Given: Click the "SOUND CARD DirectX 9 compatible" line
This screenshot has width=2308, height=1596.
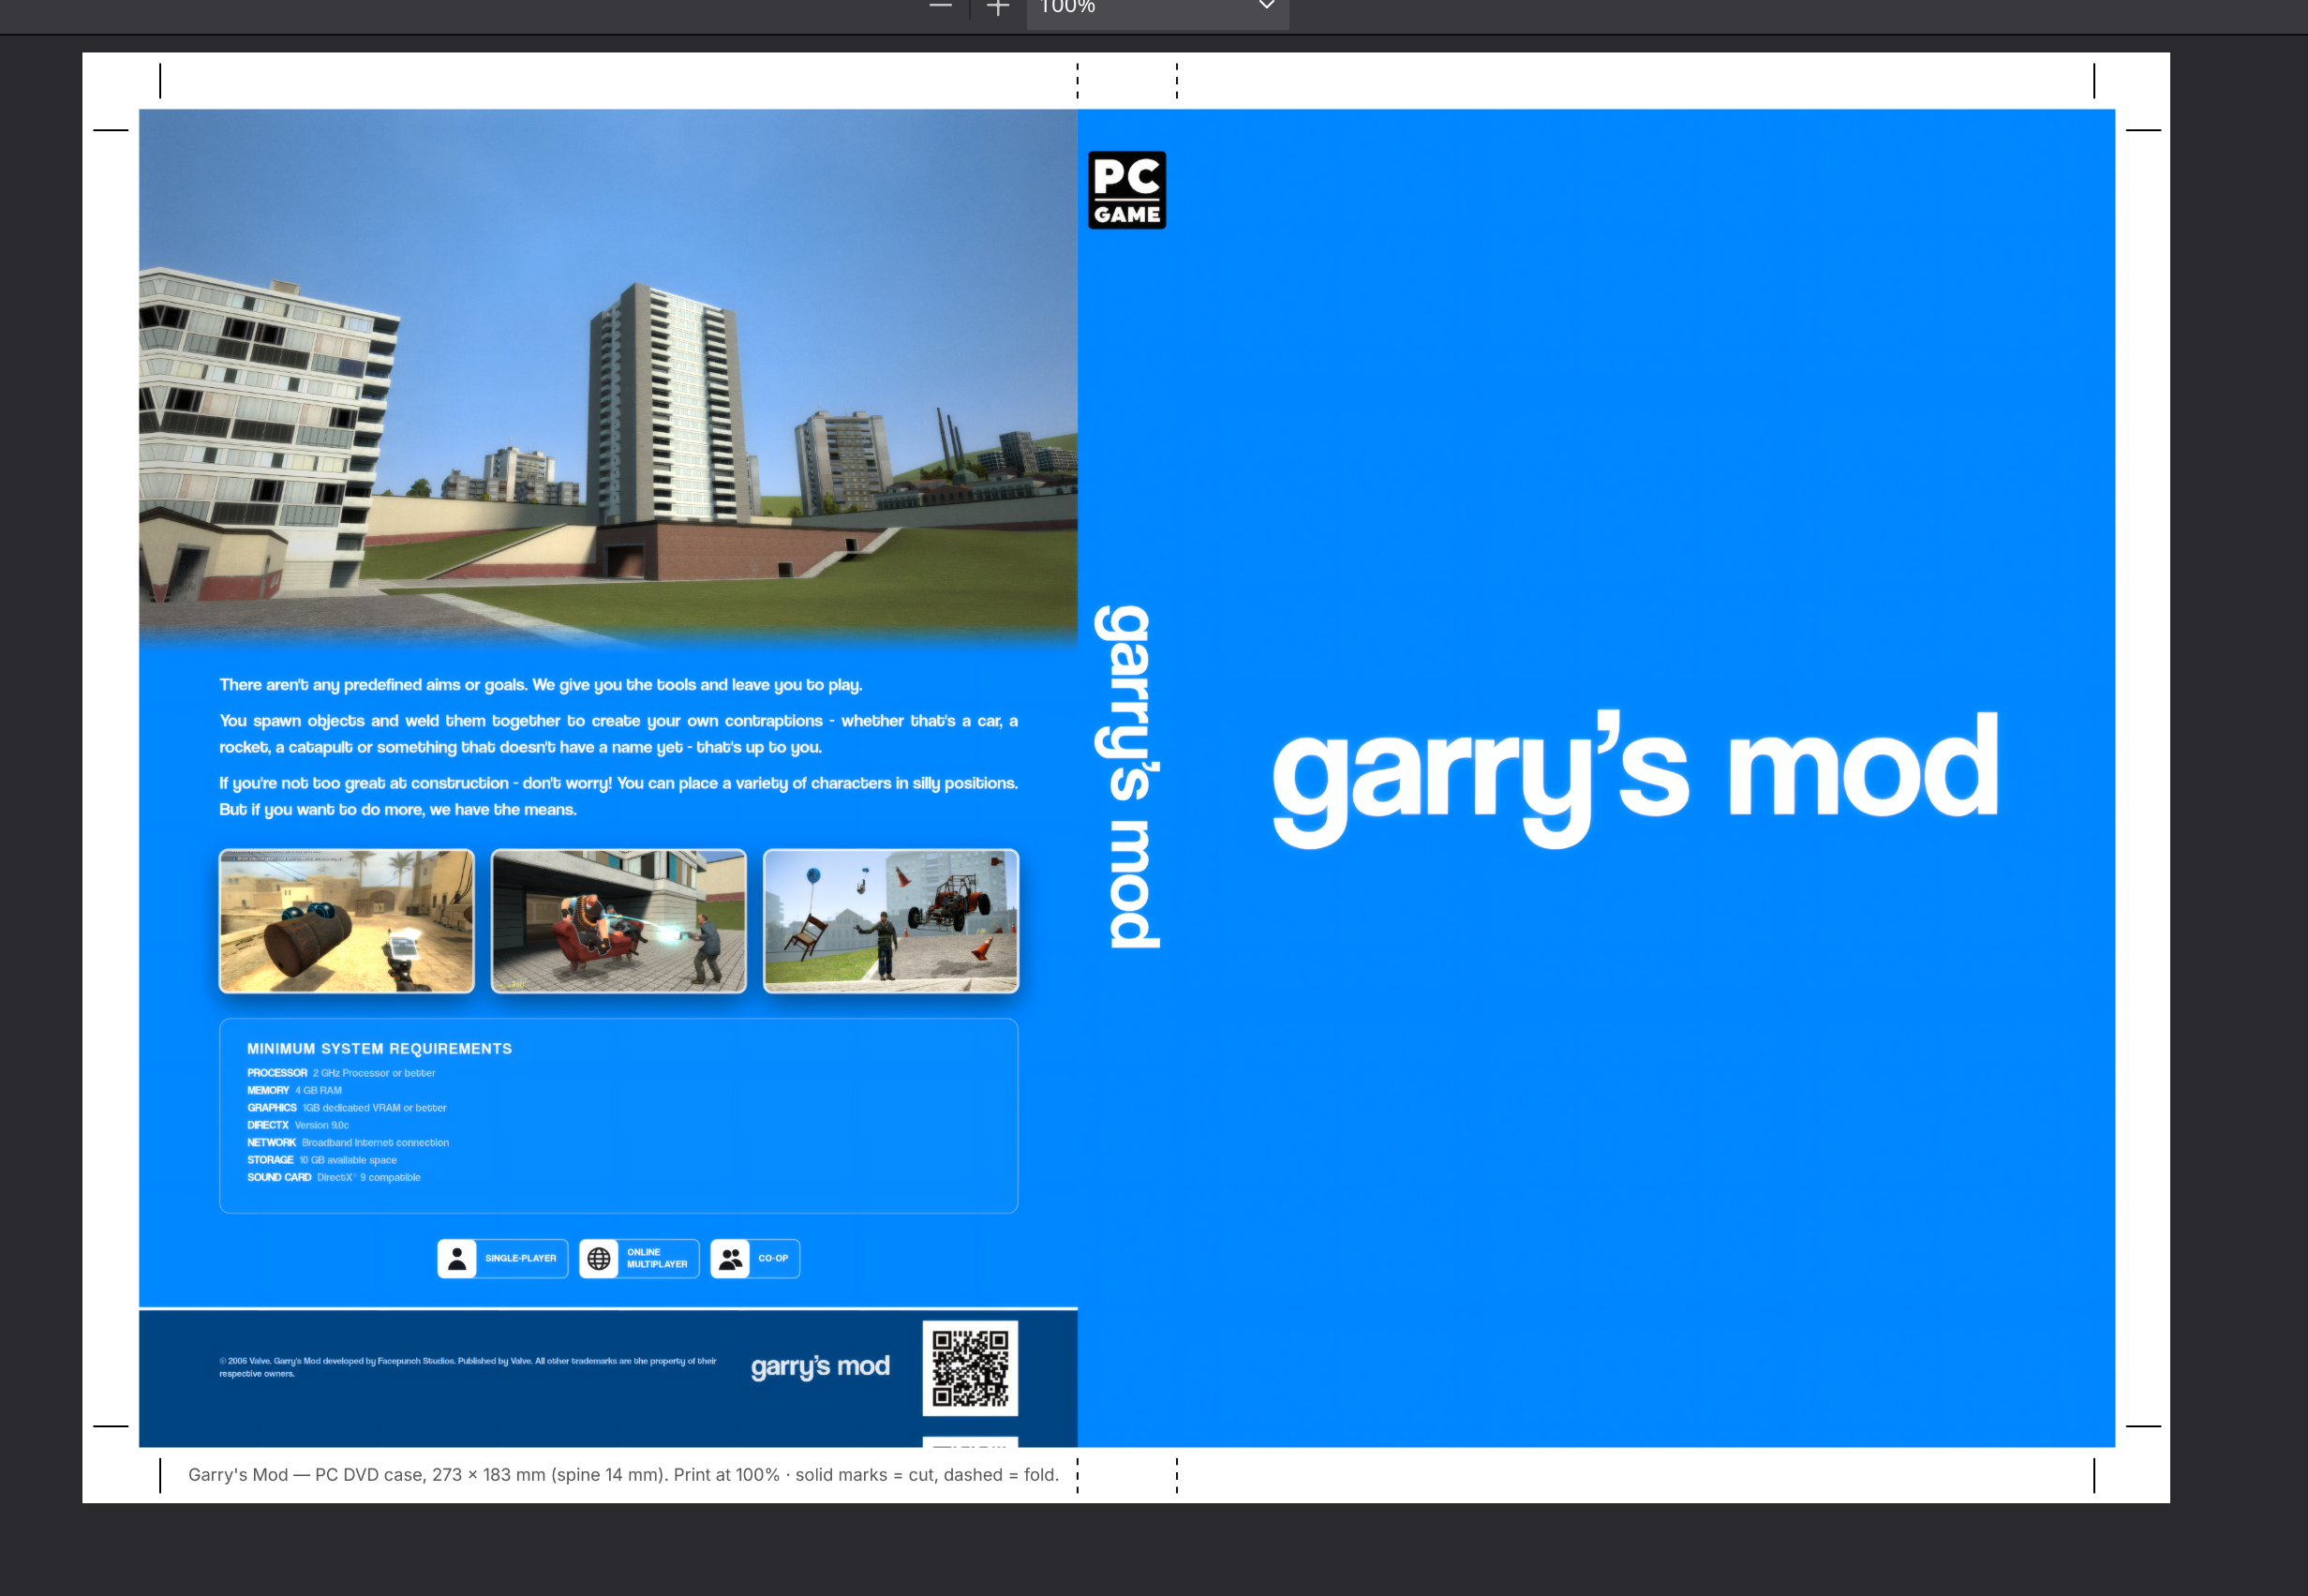Looking at the screenshot, I should [x=334, y=1178].
